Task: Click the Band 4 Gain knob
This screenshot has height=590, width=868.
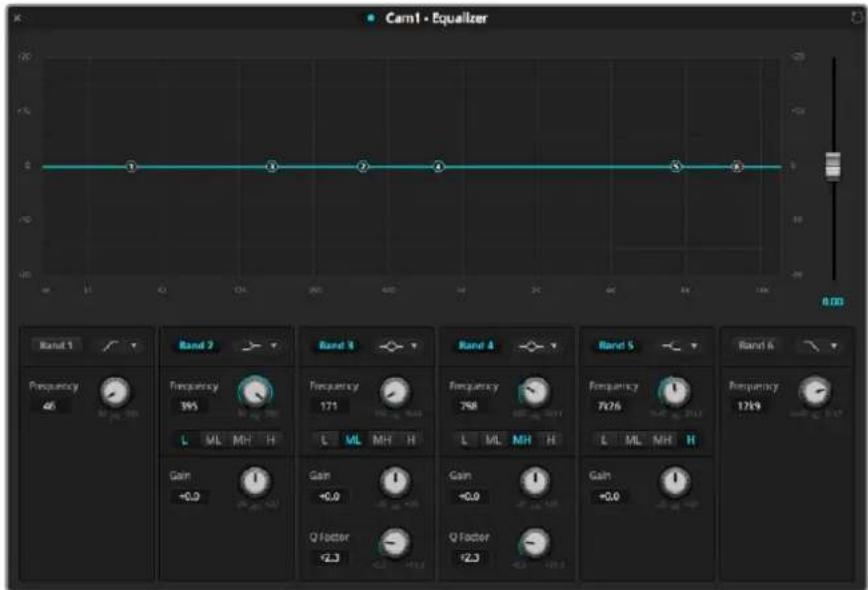Action: pos(535,482)
